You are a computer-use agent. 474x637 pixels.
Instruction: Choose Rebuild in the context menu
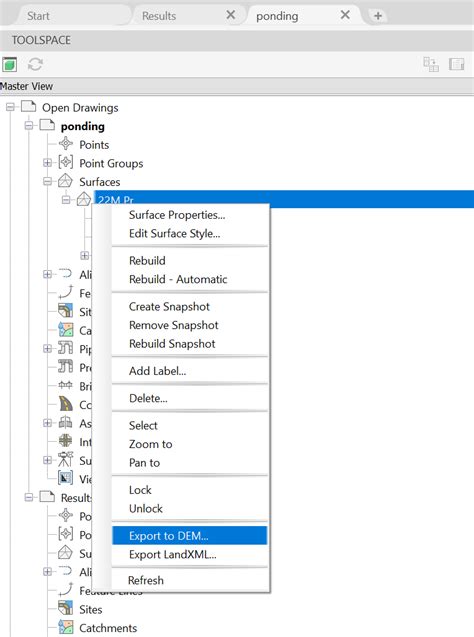click(x=190, y=260)
